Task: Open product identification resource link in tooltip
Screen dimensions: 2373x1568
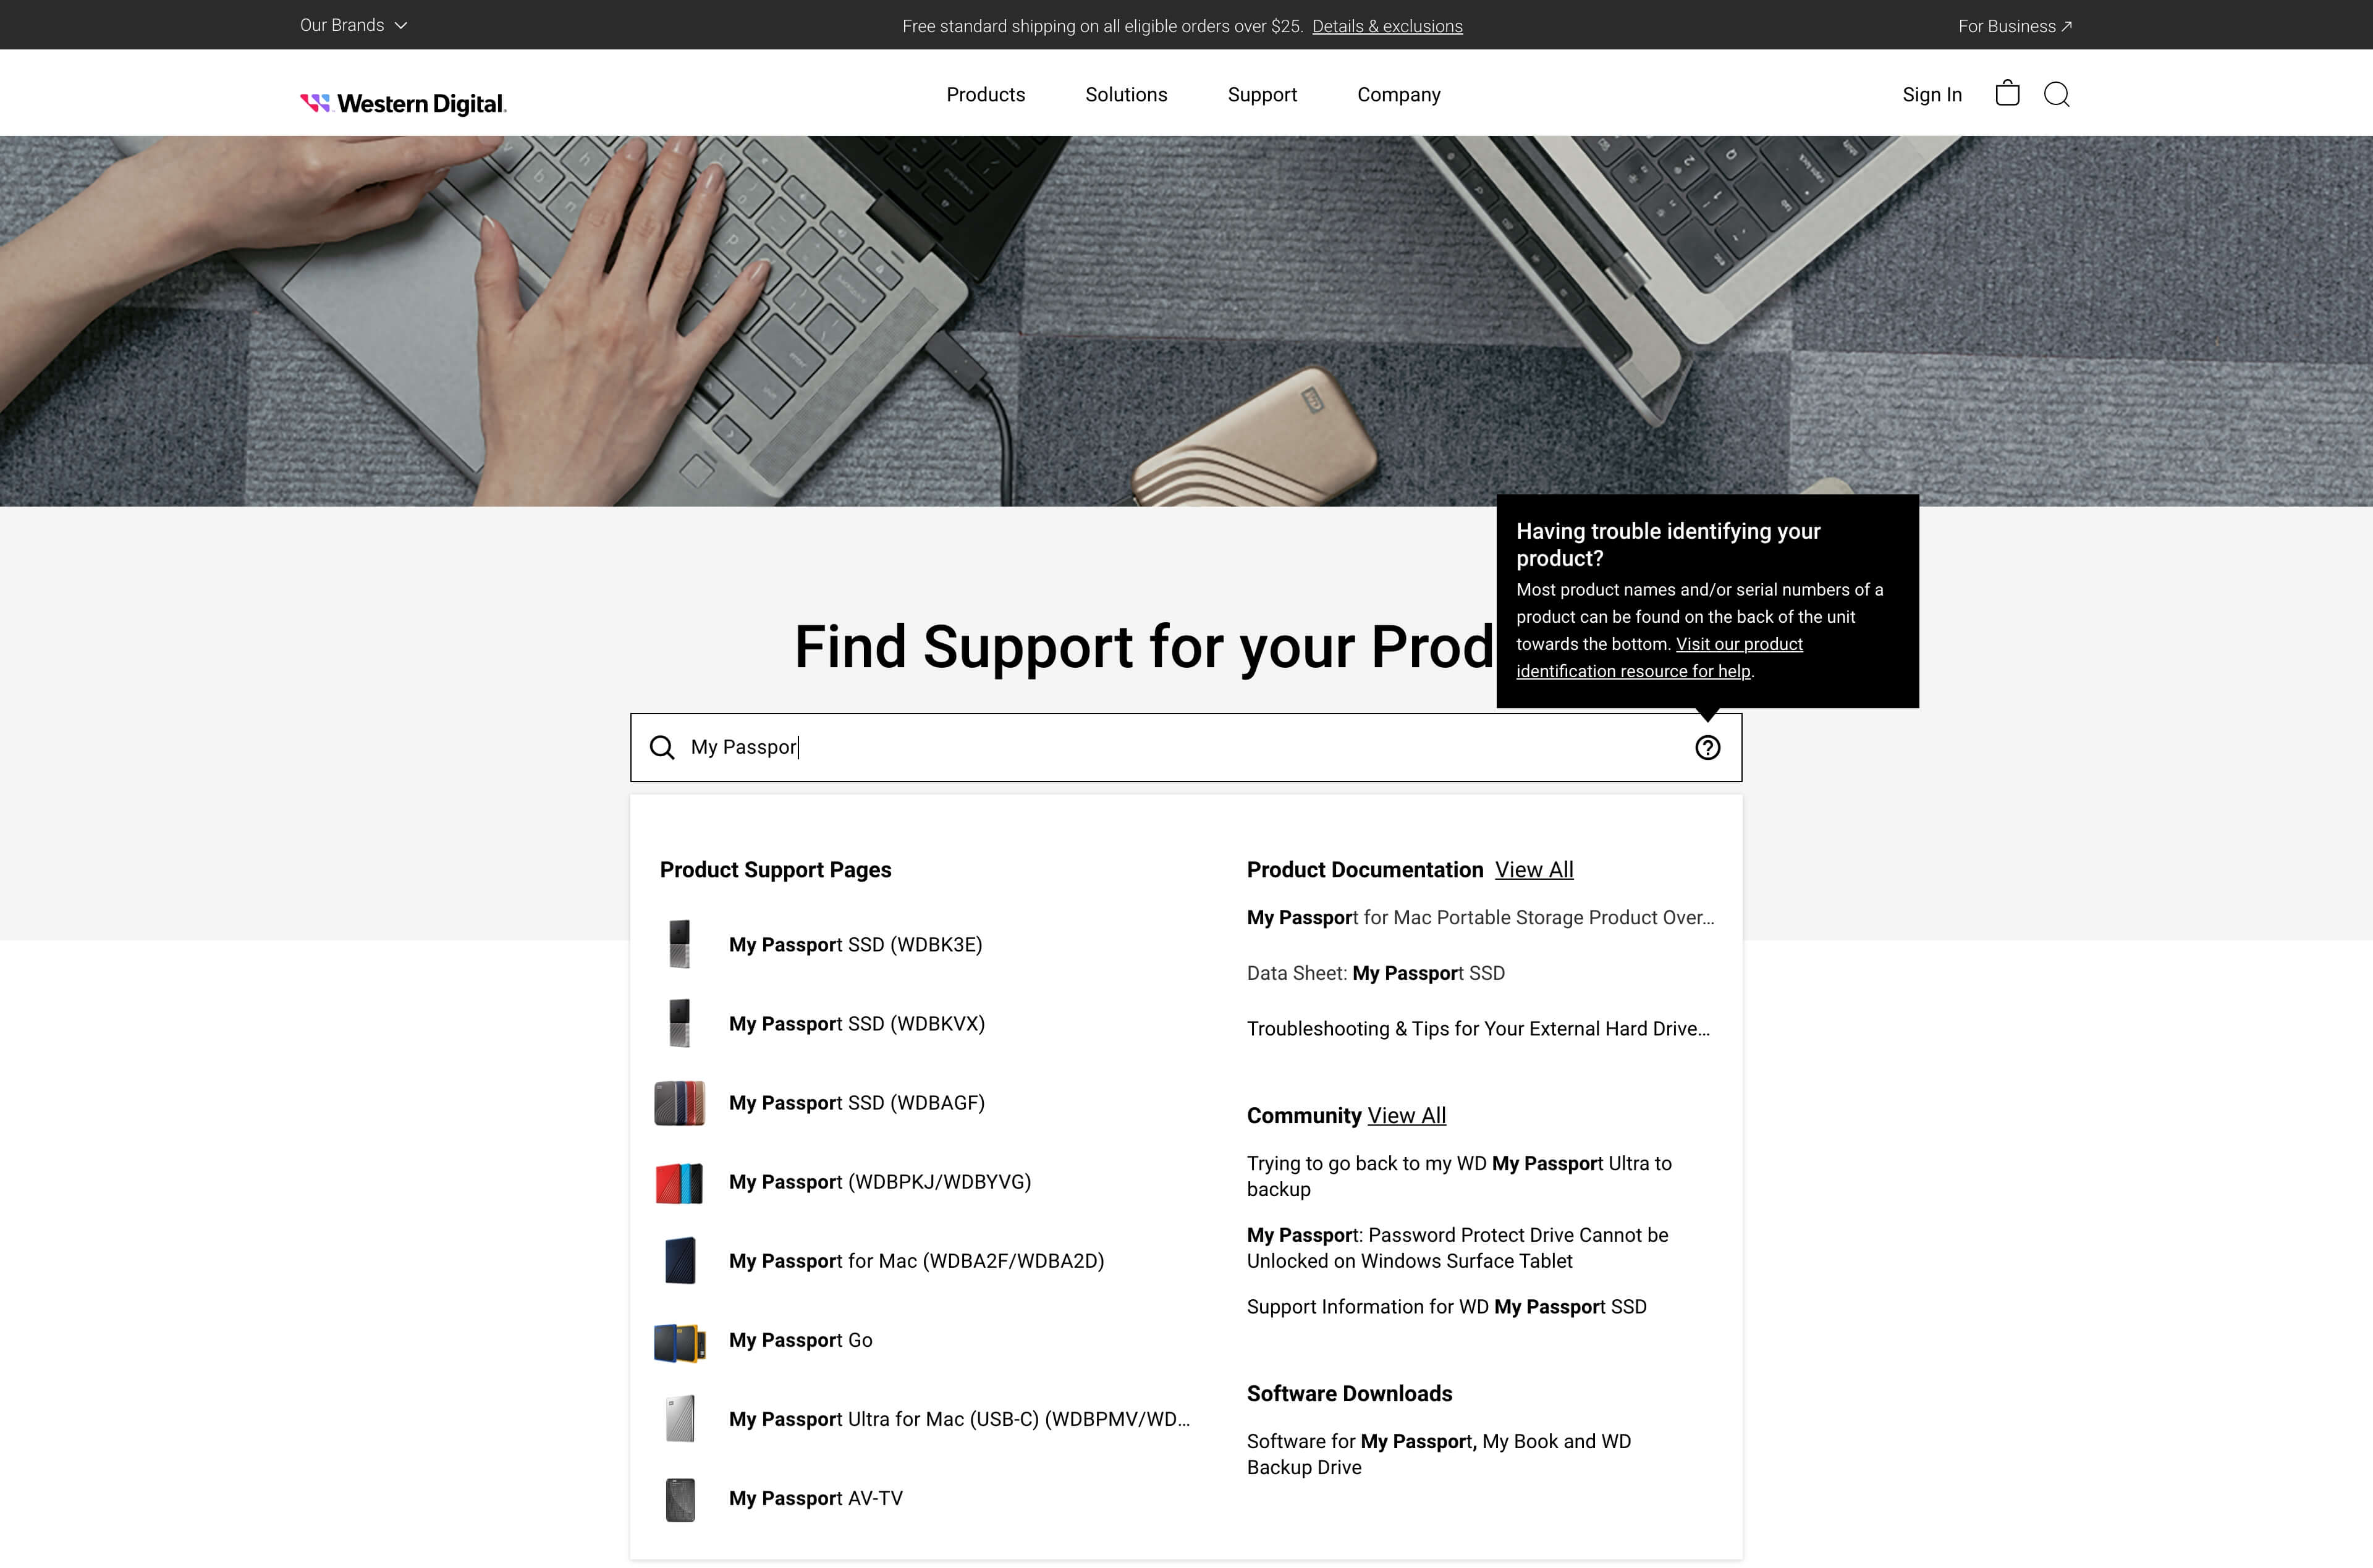Action: [x=1659, y=658]
